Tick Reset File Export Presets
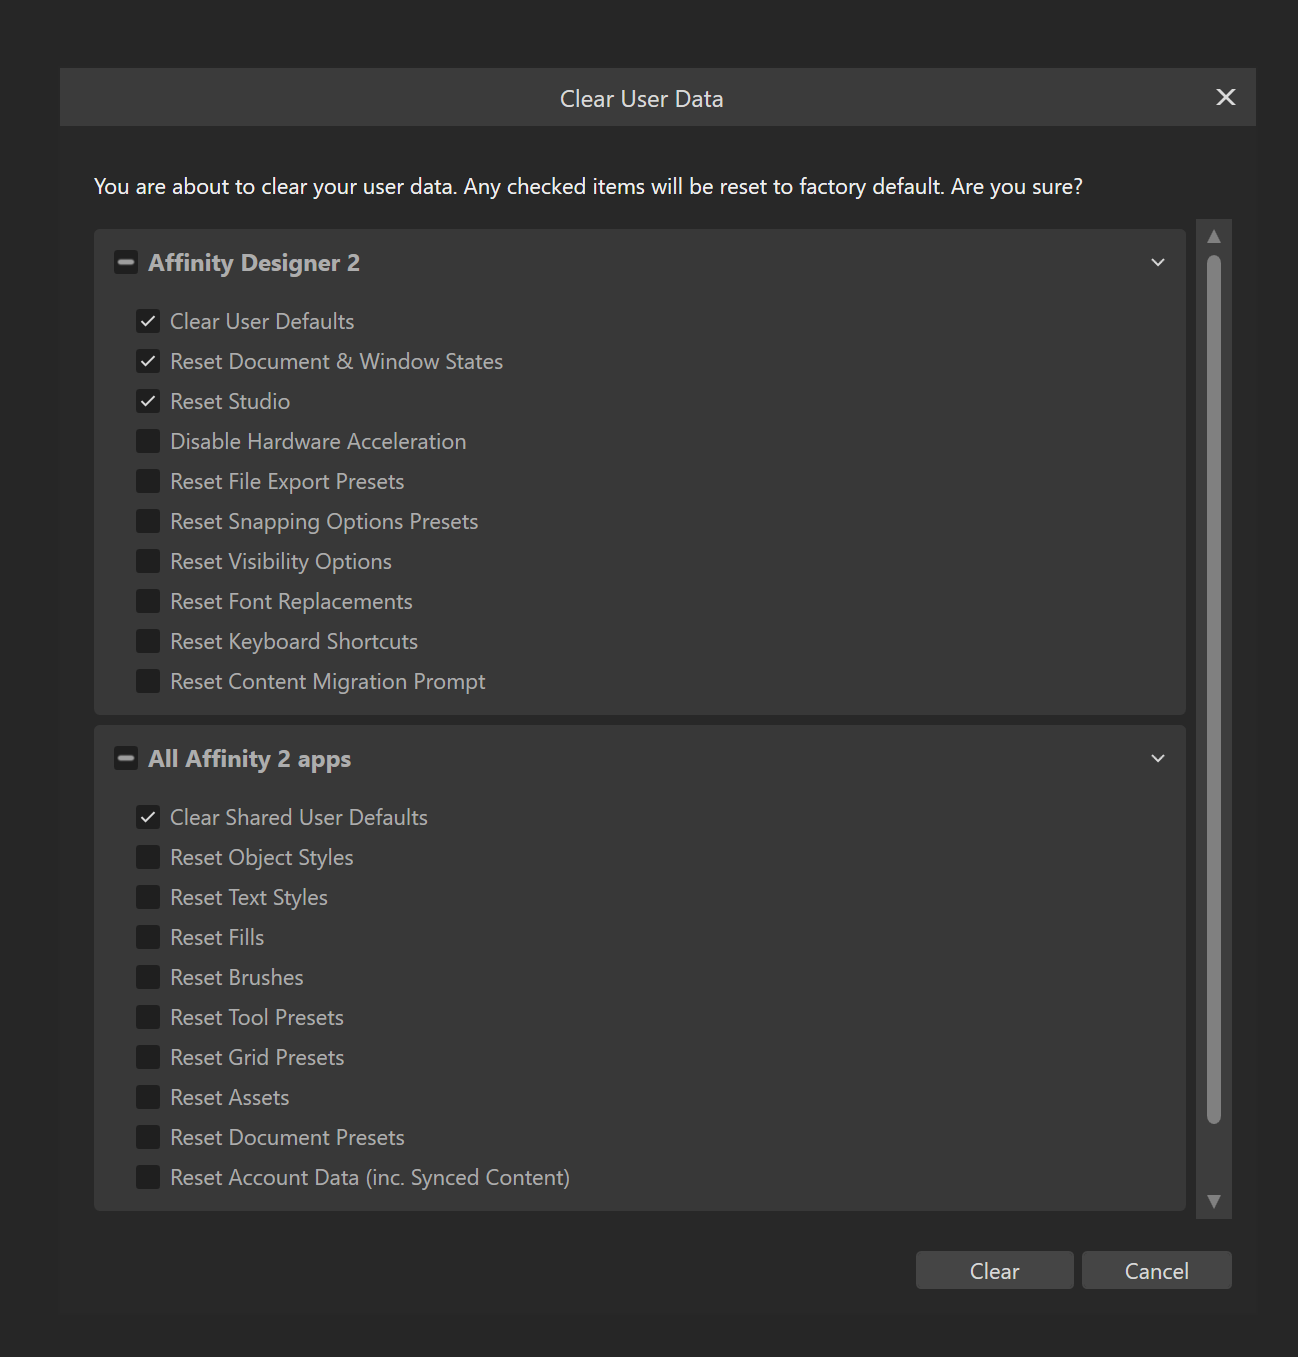This screenshot has width=1298, height=1357. [148, 481]
